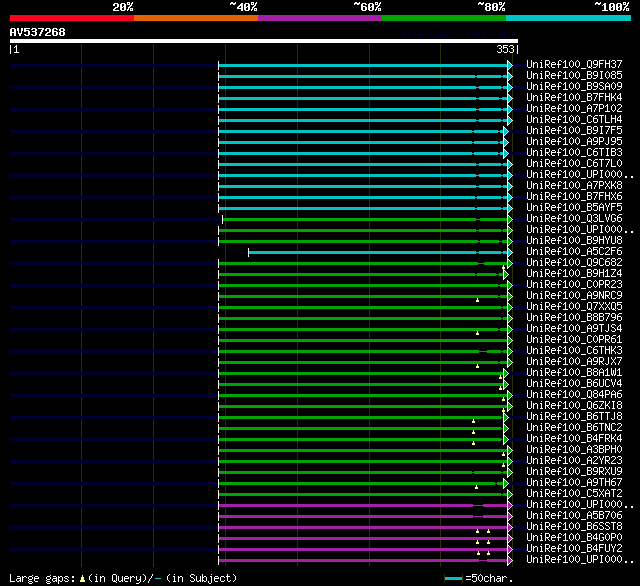Select the UniRef100_Q3LVG6 hit label
This screenshot has height=586, width=640.
[574, 219]
